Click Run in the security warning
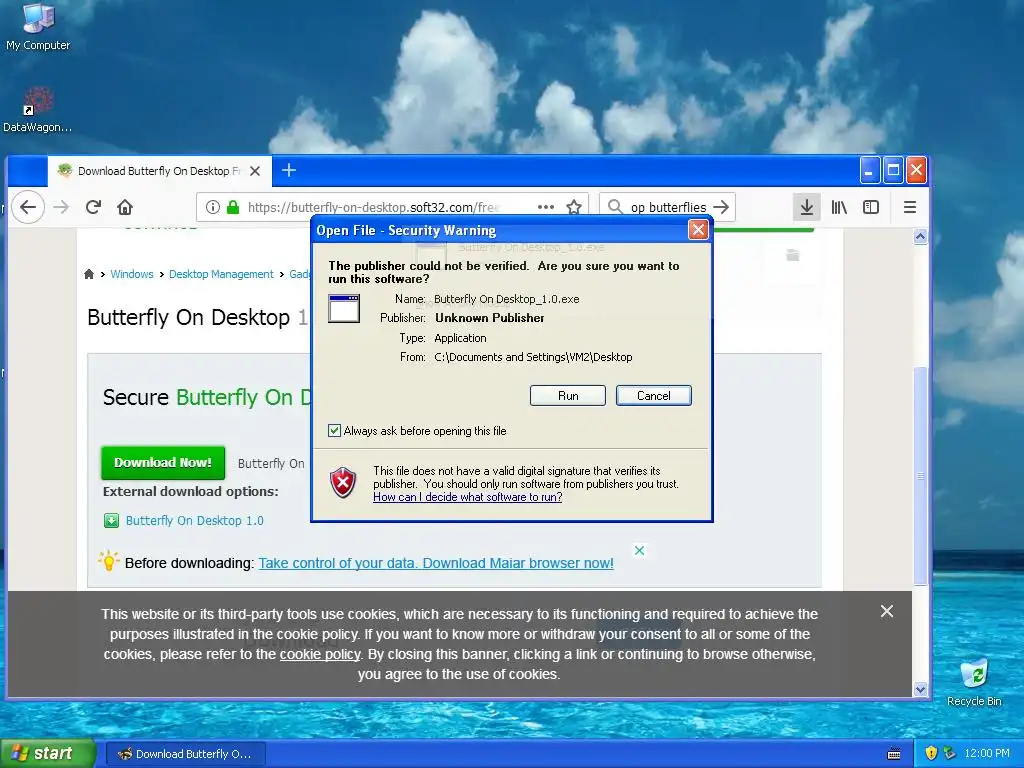This screenshot has height=768, width=1024. [x=568, y=396]
